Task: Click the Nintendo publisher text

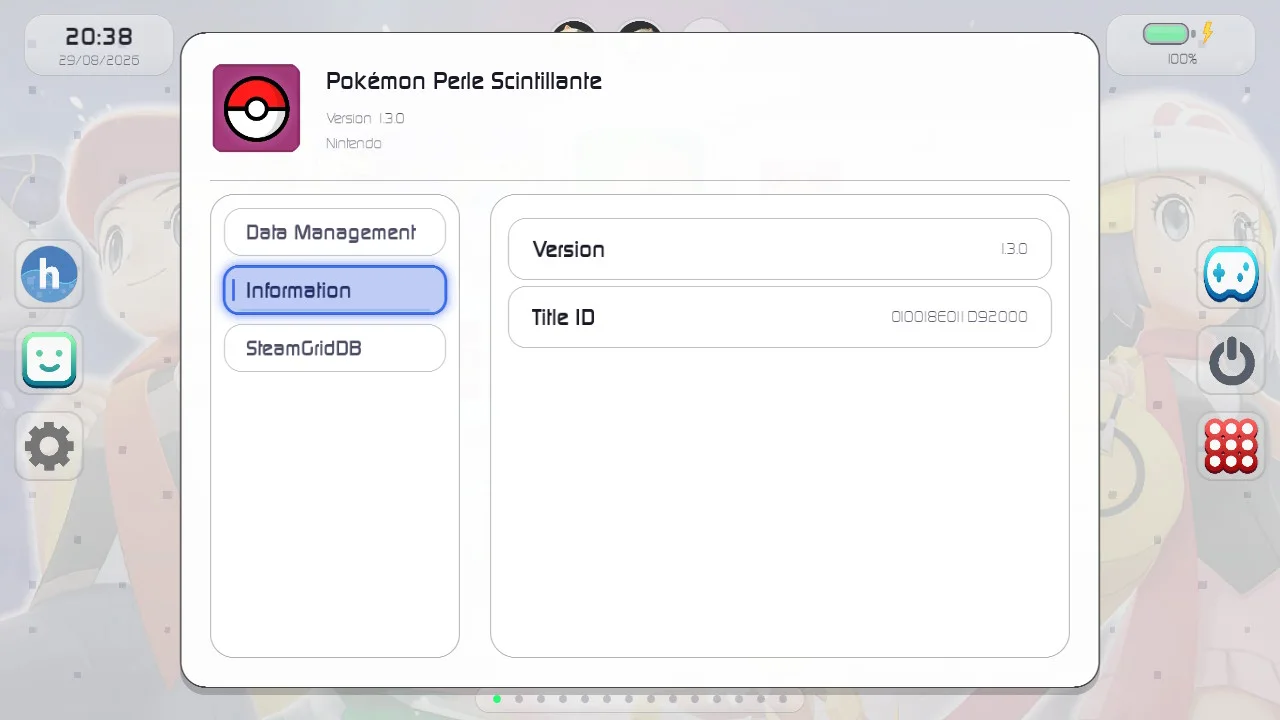Action: (354, 143)
